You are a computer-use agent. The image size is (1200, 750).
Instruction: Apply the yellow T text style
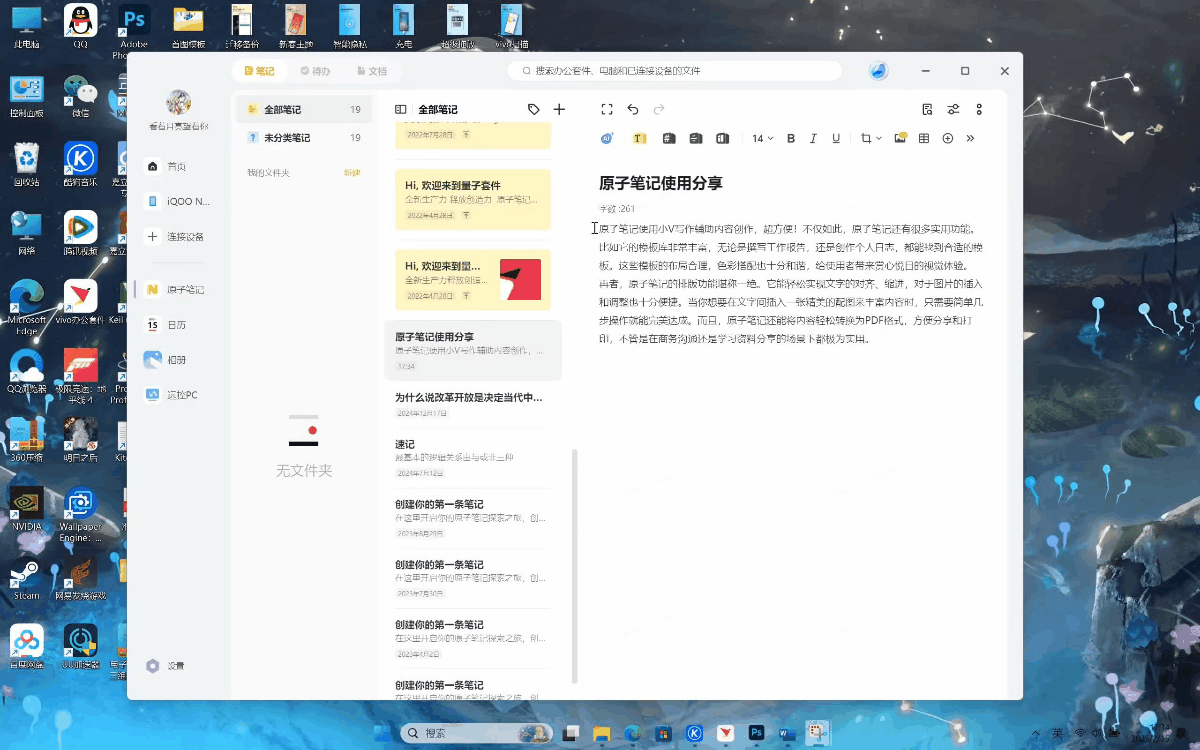640,138
